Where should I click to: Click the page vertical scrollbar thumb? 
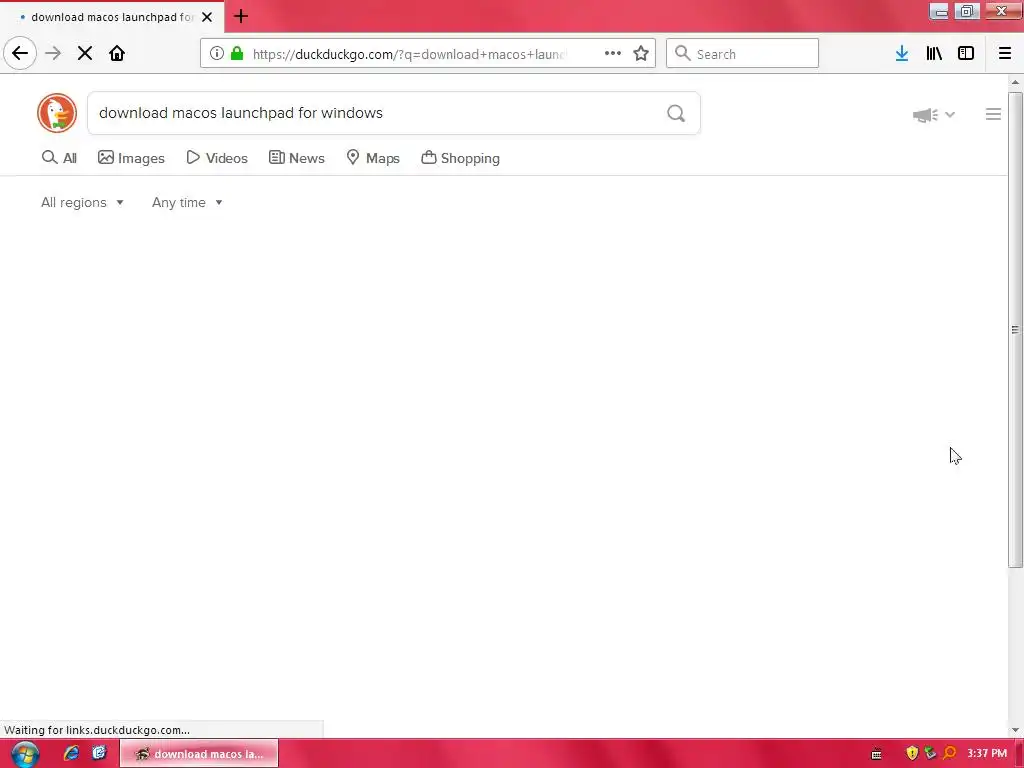point(1015,330)
